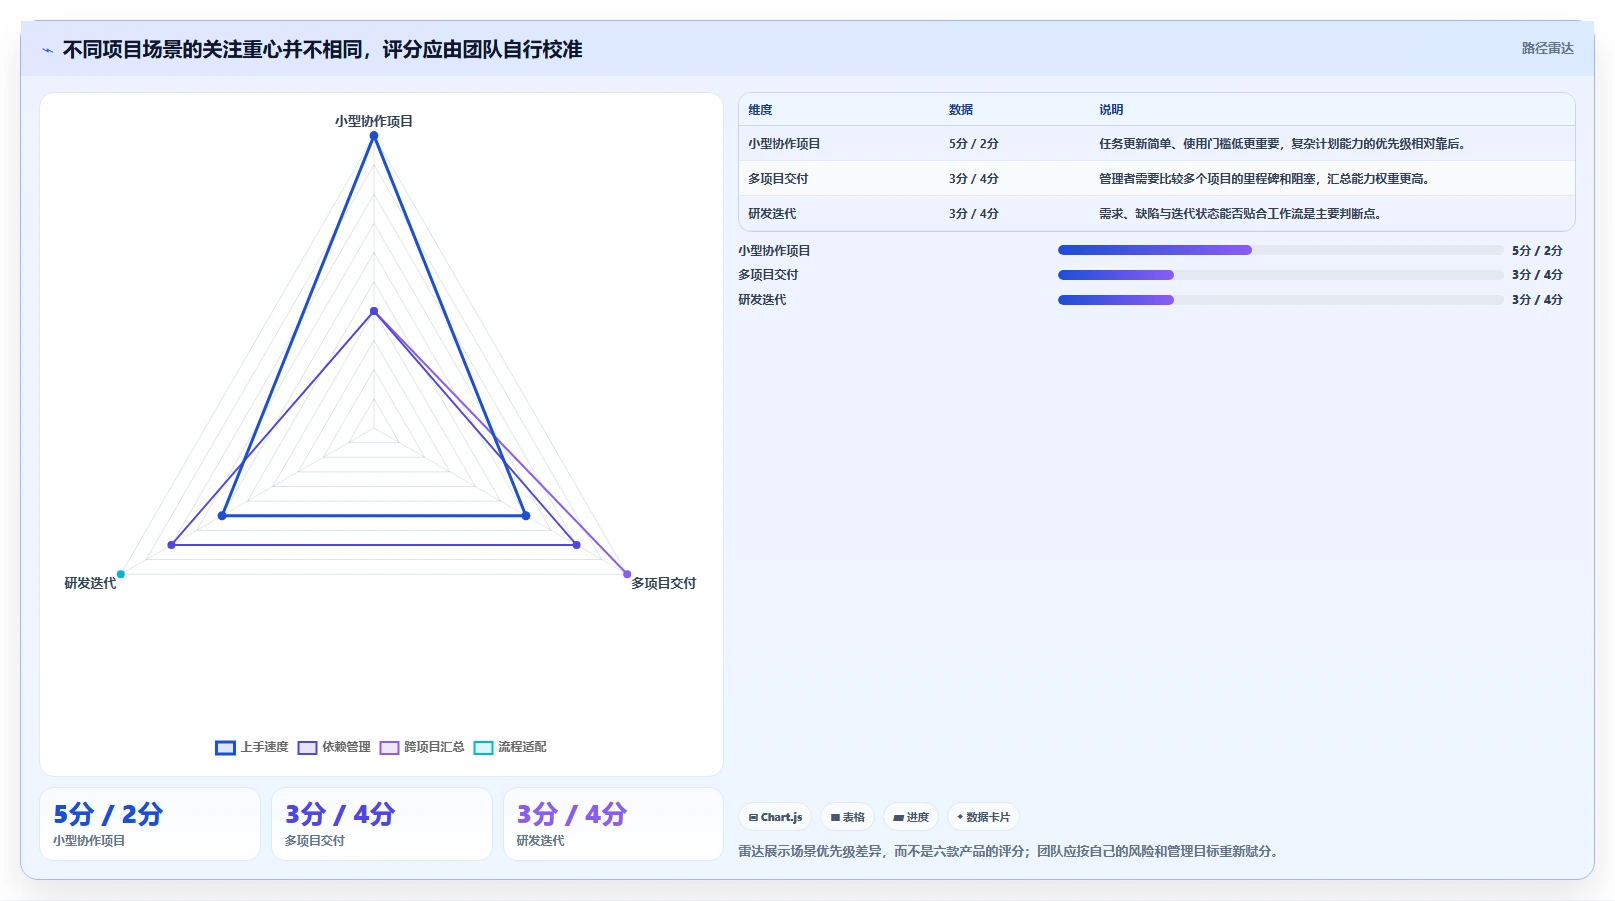Click the 研发迭代 radar axis label
This screenshot has height=901, width=1615.
pos(90,583)
